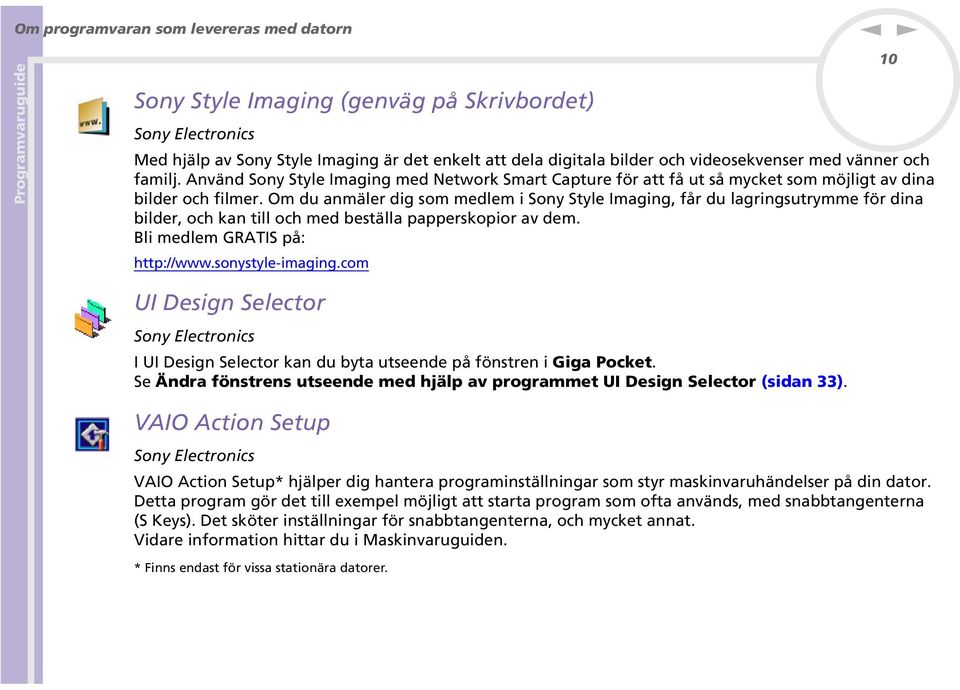Open the sonystyle-imaging.com link
Screen dimensions: 960x690
(251, 263)
